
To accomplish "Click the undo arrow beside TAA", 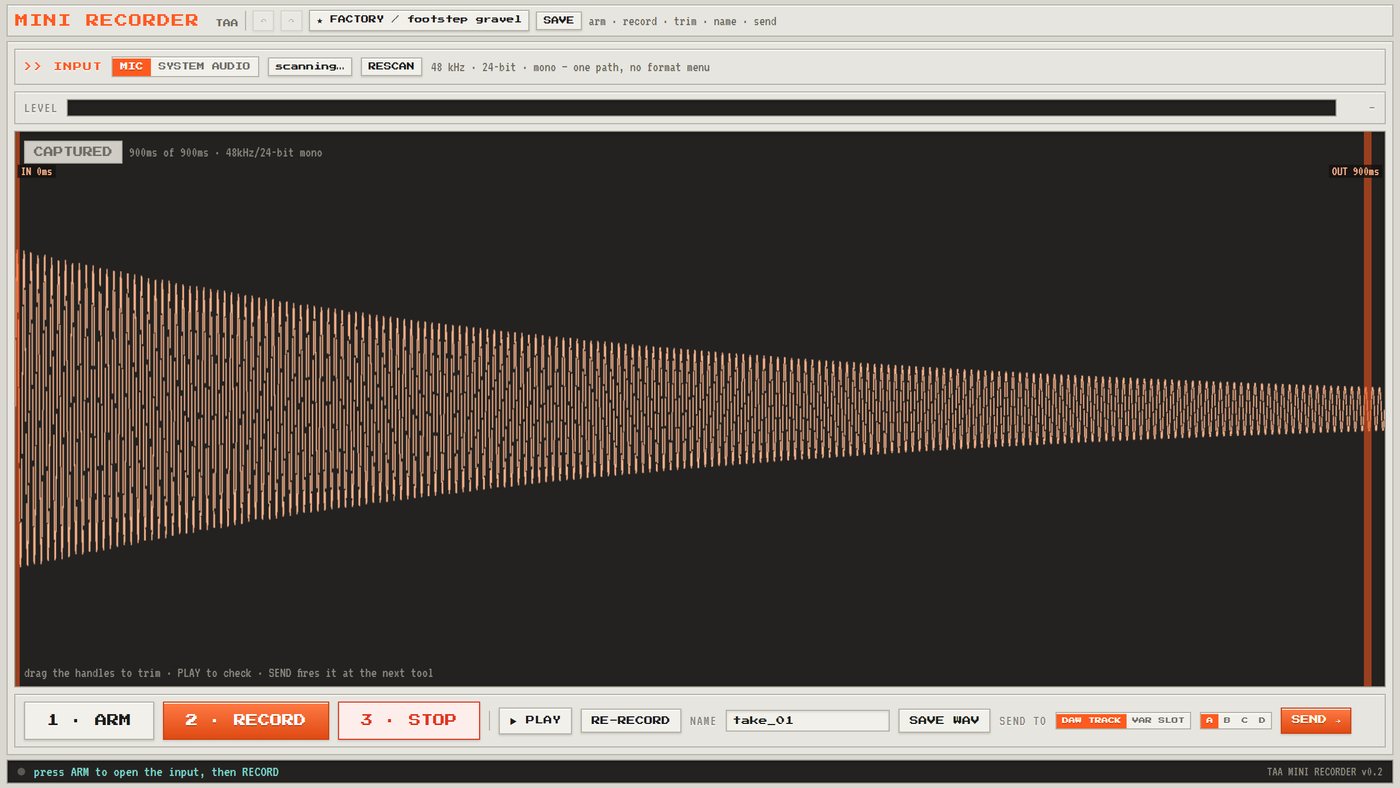I will point(263,21).
